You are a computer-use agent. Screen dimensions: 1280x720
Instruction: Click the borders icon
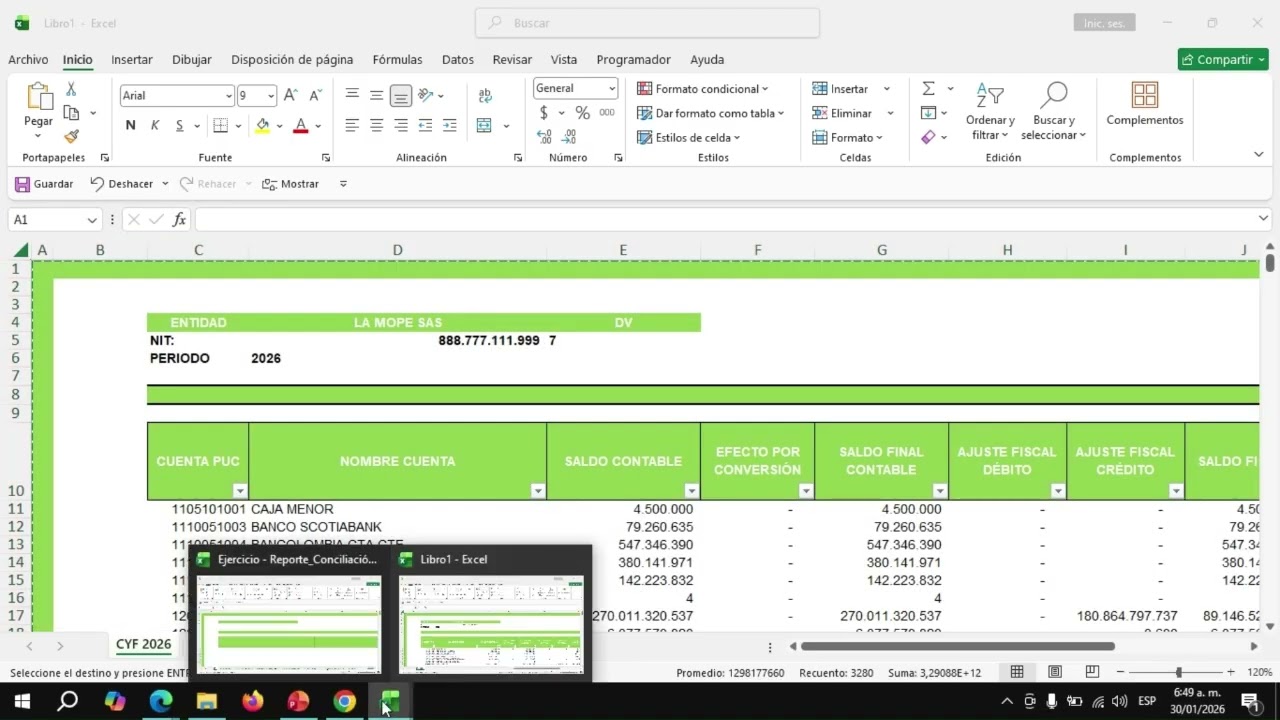[221, 125]
